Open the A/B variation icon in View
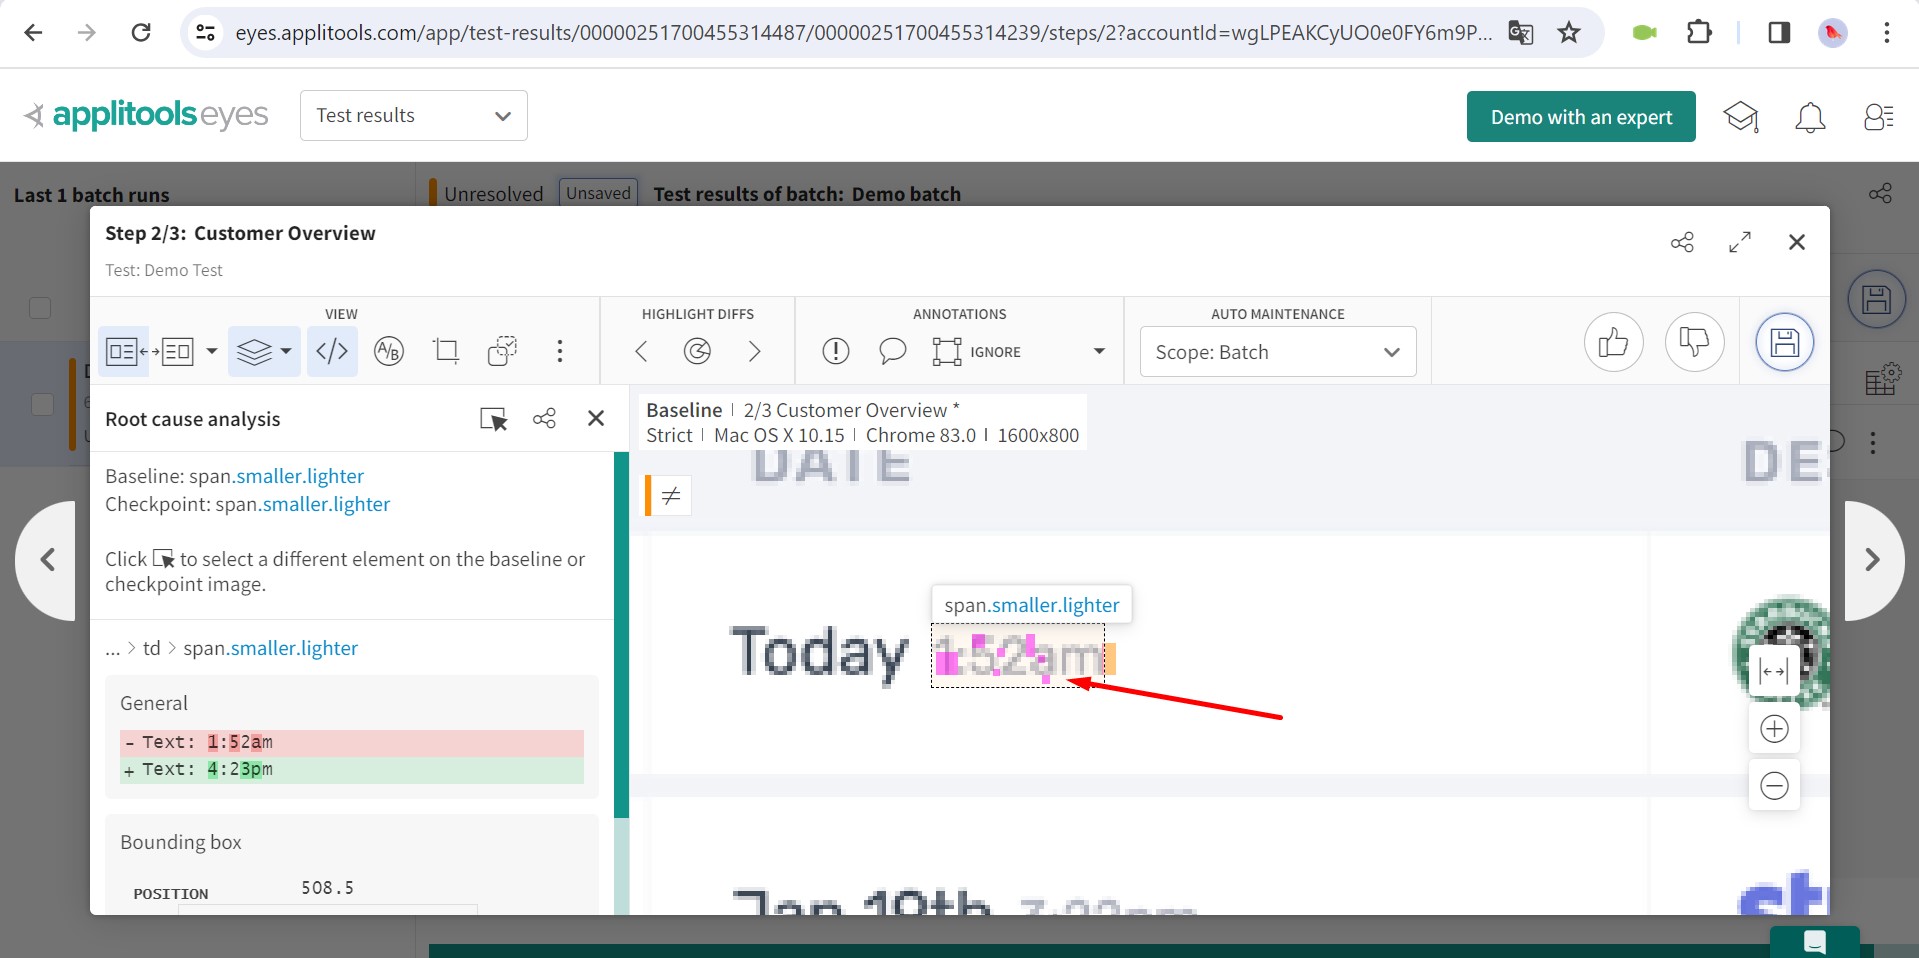 tap(388, 351)
